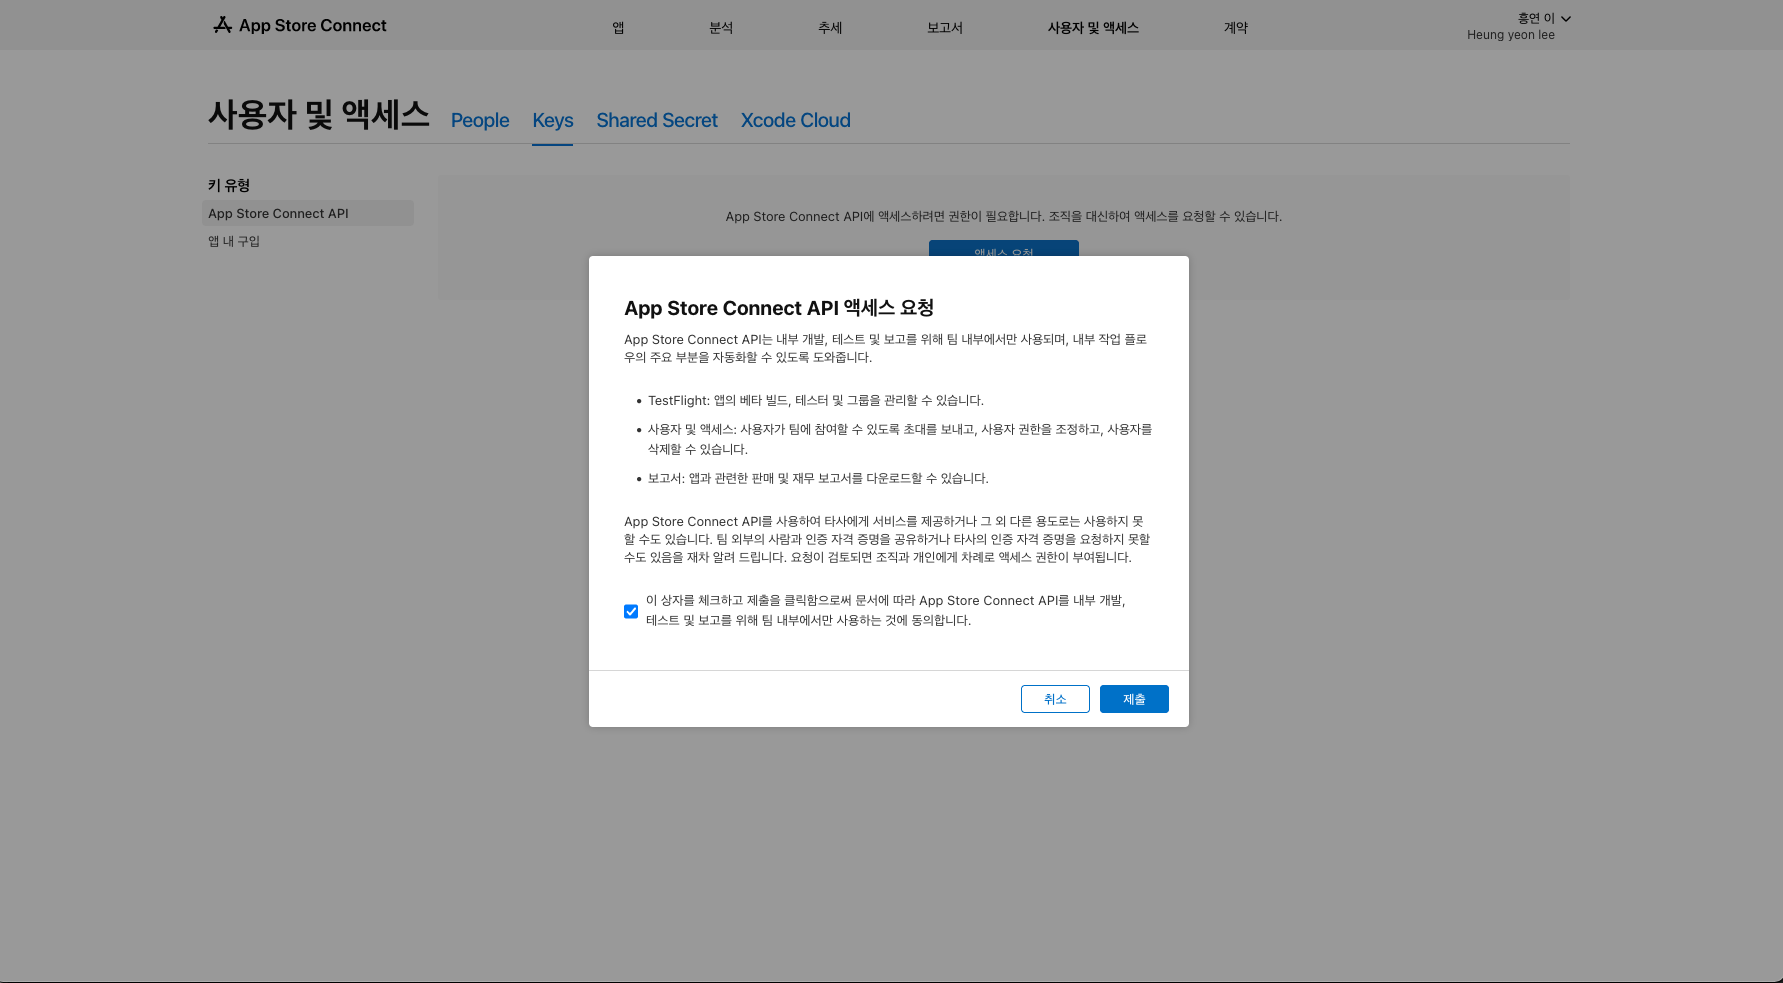Go to the 추세 section
The image size is (1783, 983).
tap(830, 28)
